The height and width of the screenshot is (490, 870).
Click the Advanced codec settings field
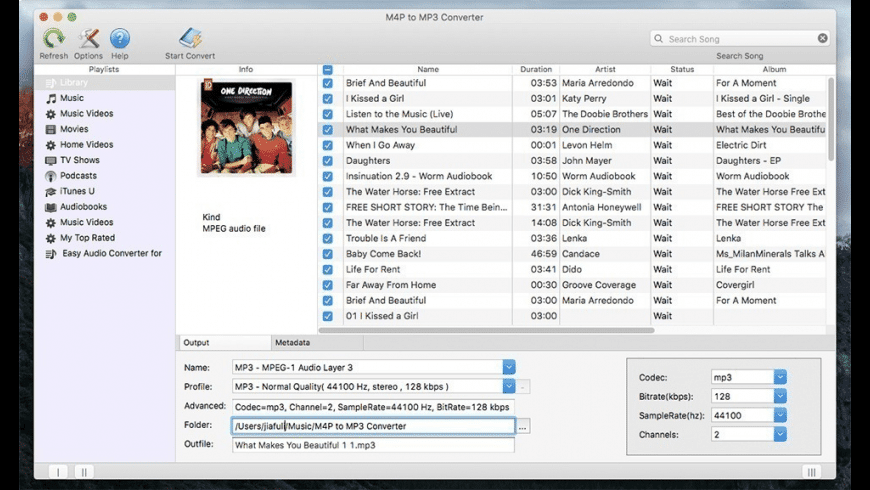click(x=373, y=407)
